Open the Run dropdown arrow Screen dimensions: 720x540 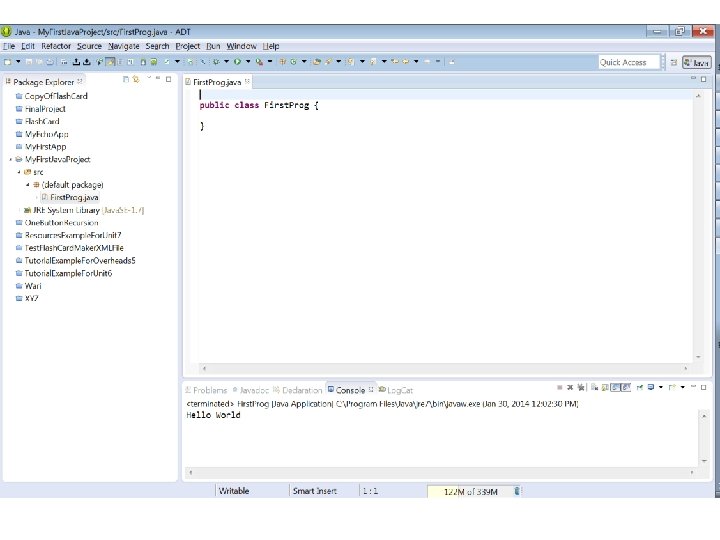(248, 62)
